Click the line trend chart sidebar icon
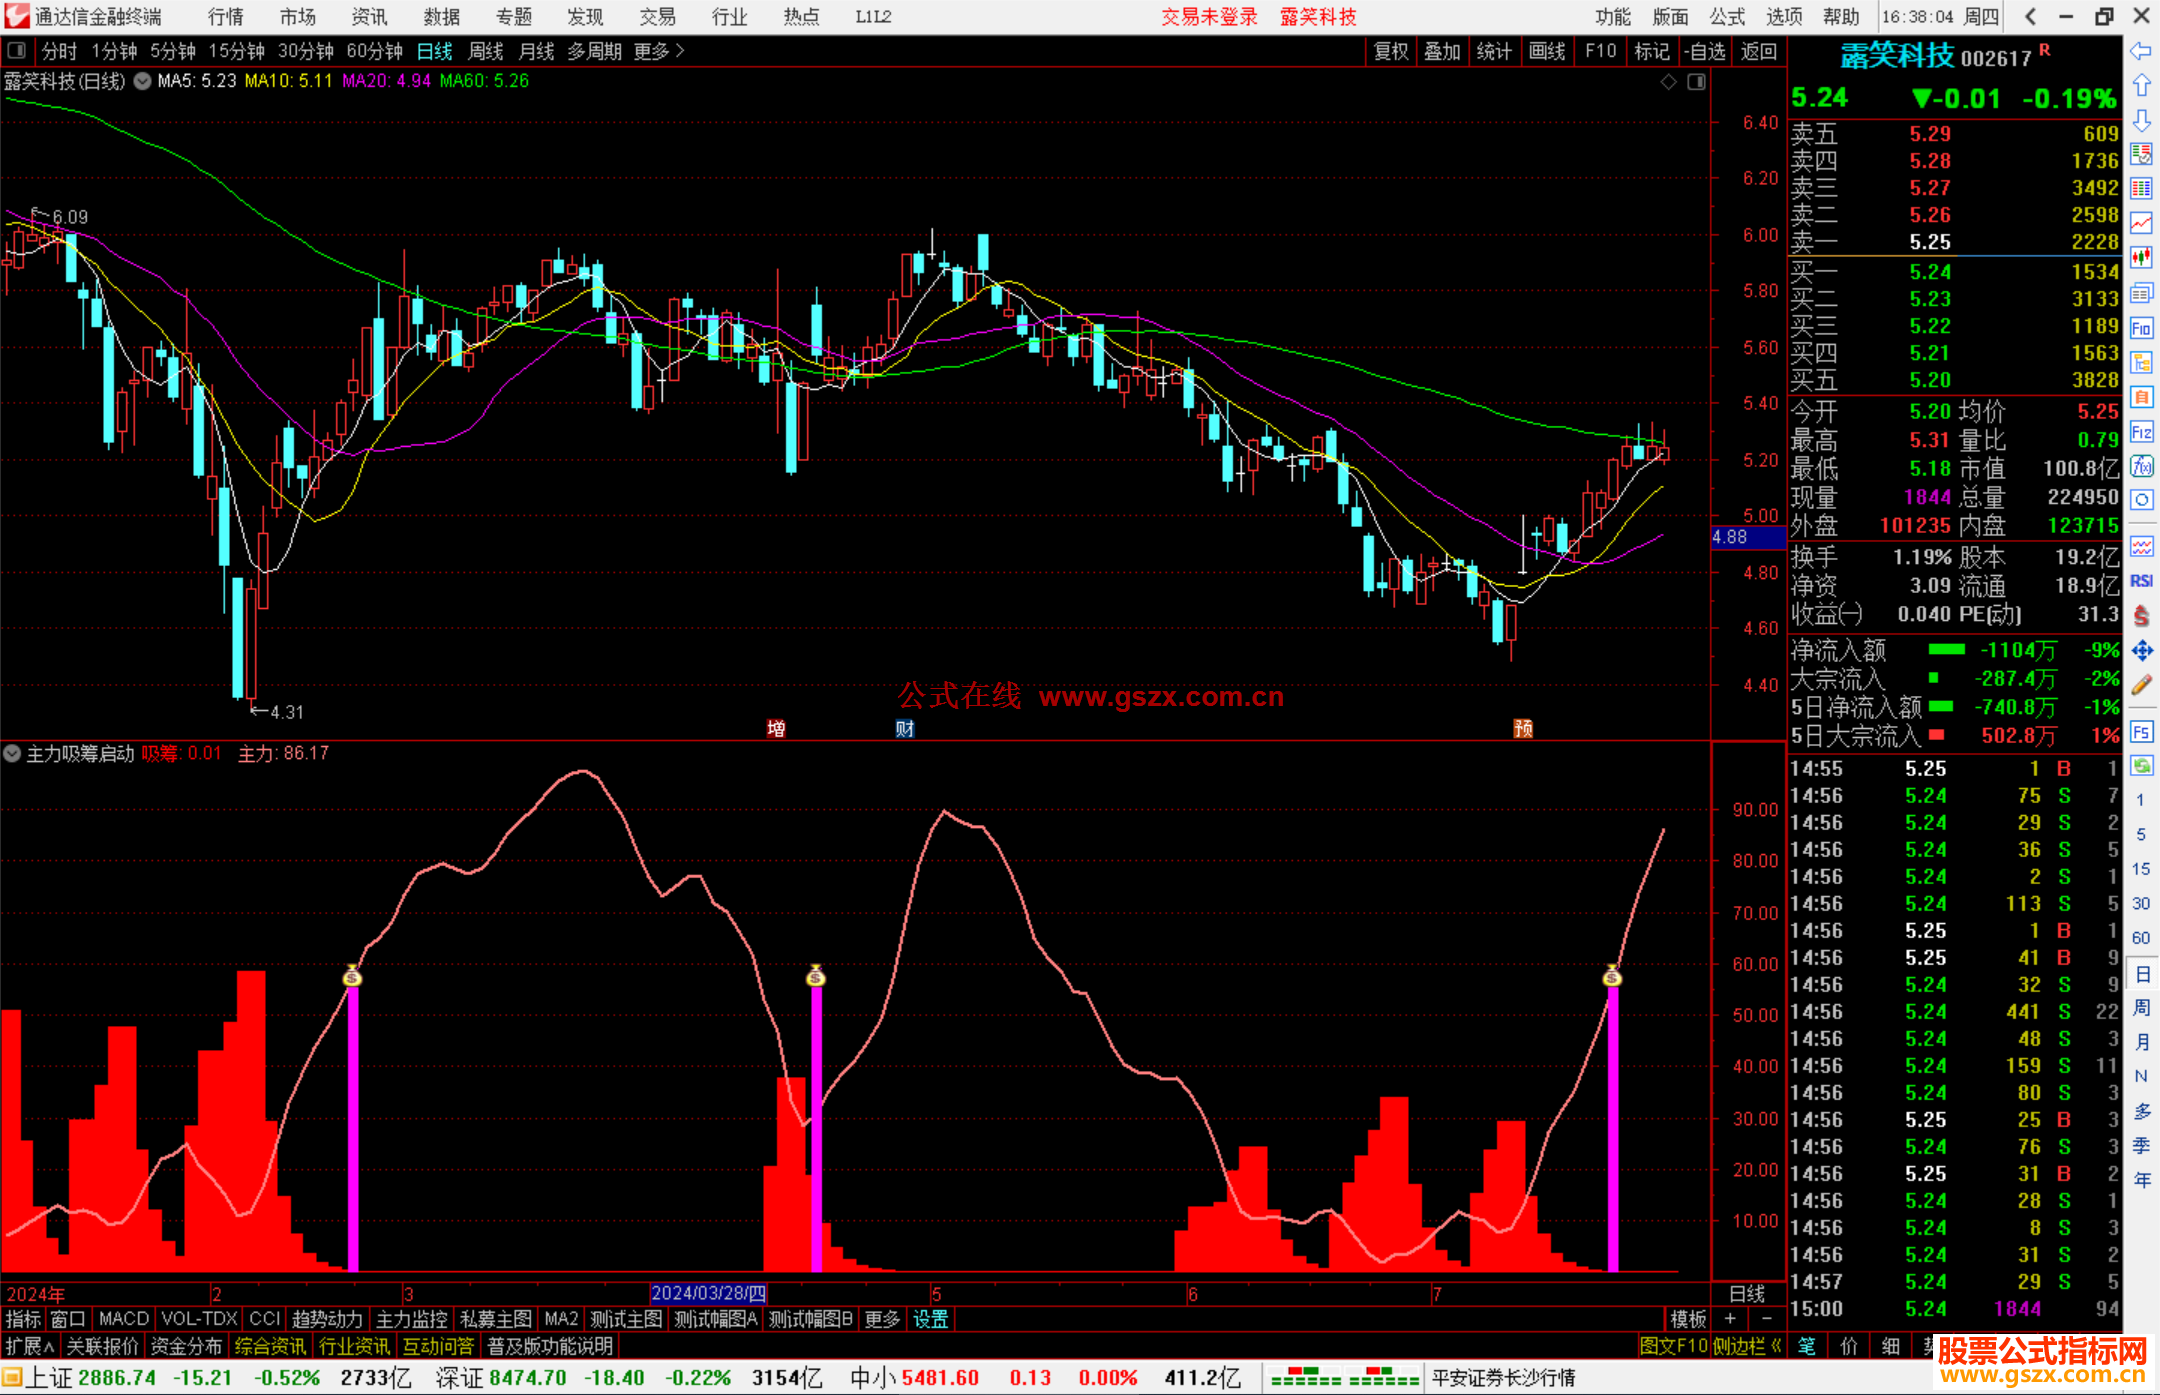 coord(2141,223)
